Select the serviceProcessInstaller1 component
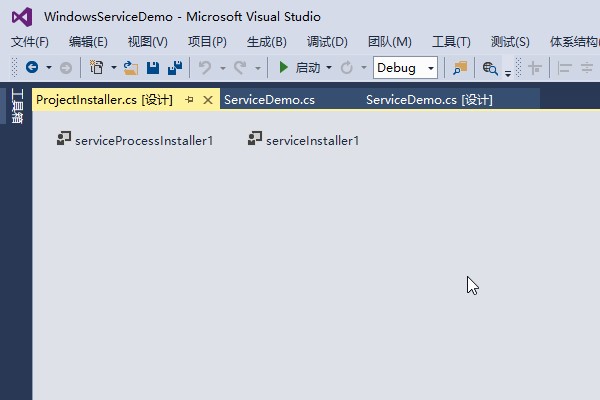600x400 pixels. point(135,141)
